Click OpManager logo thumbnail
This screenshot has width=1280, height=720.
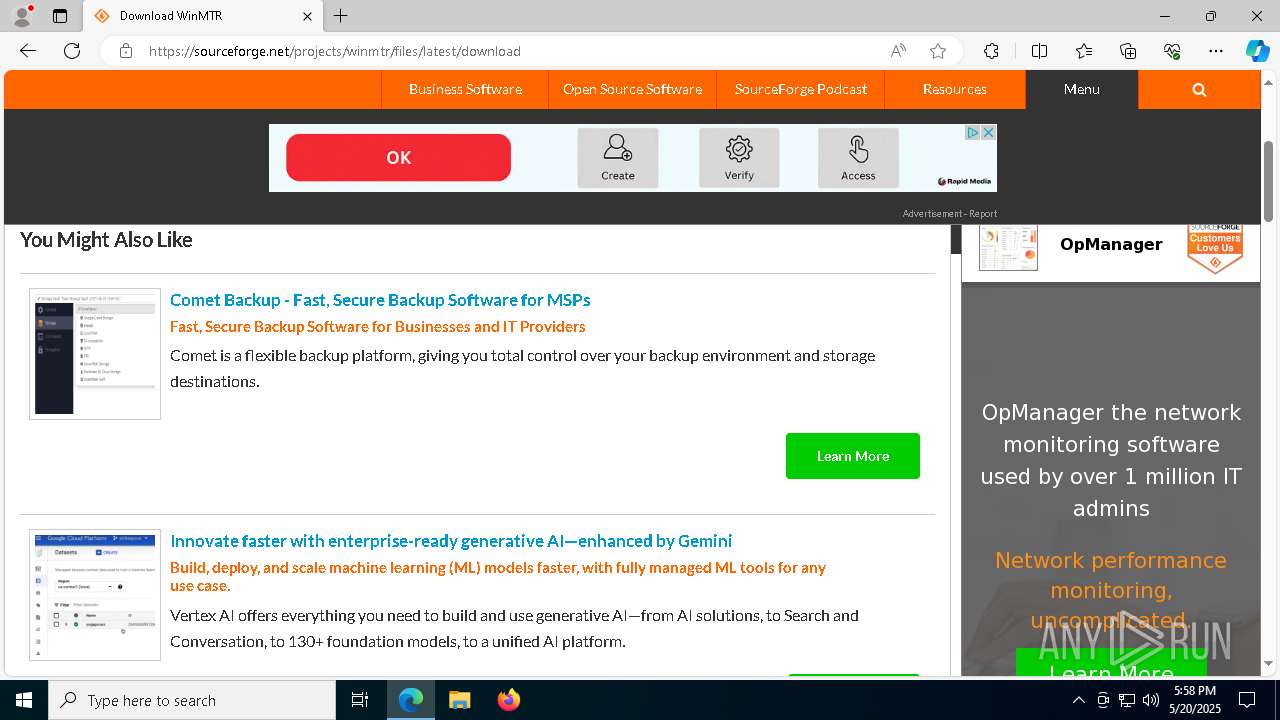[x=1008, y=247]
